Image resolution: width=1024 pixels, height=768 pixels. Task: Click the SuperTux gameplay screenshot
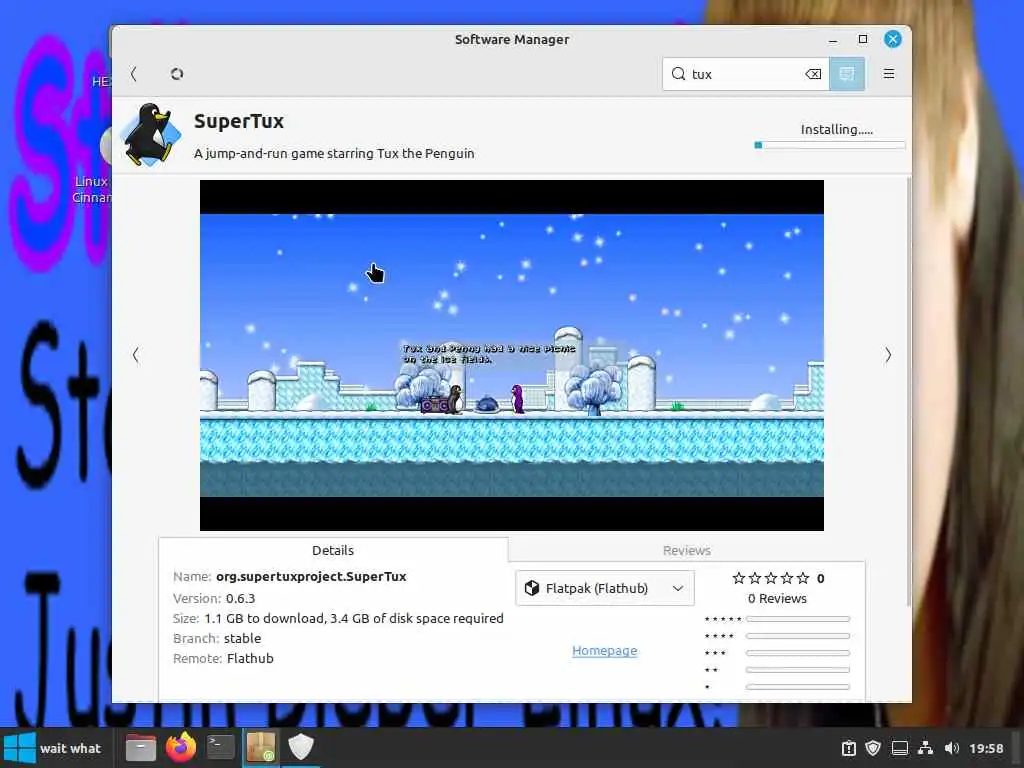tap(511, 355)
